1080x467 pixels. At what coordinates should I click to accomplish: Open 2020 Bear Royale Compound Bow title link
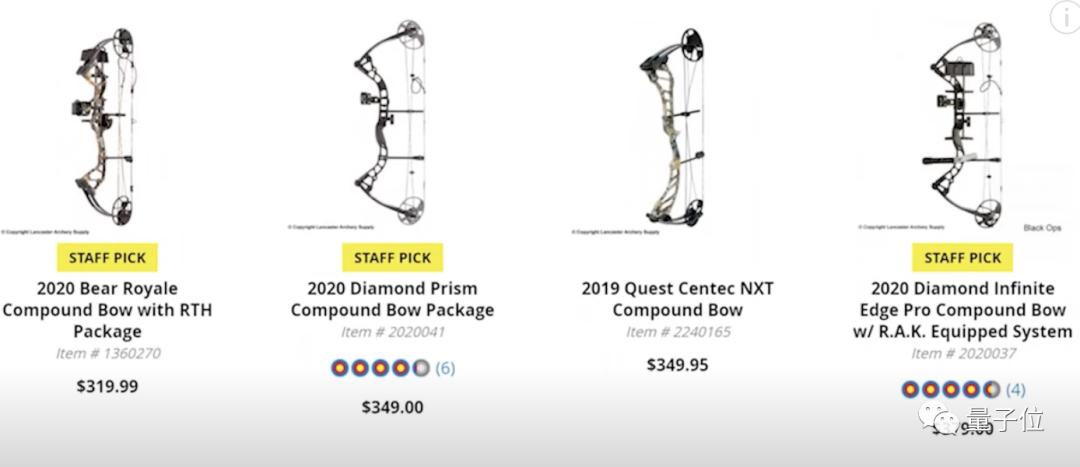point(107,310)
